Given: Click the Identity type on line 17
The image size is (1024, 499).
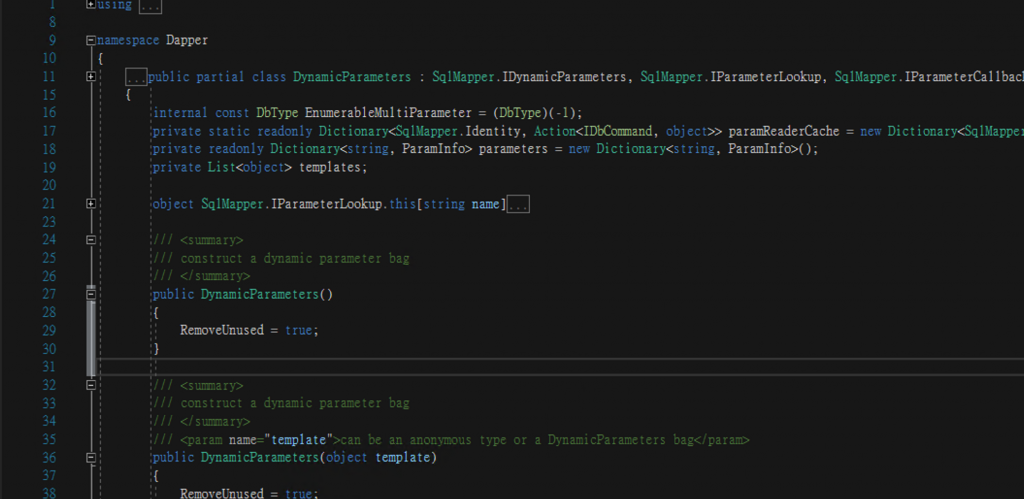Looking at the screenshot, I should [492, 131].
